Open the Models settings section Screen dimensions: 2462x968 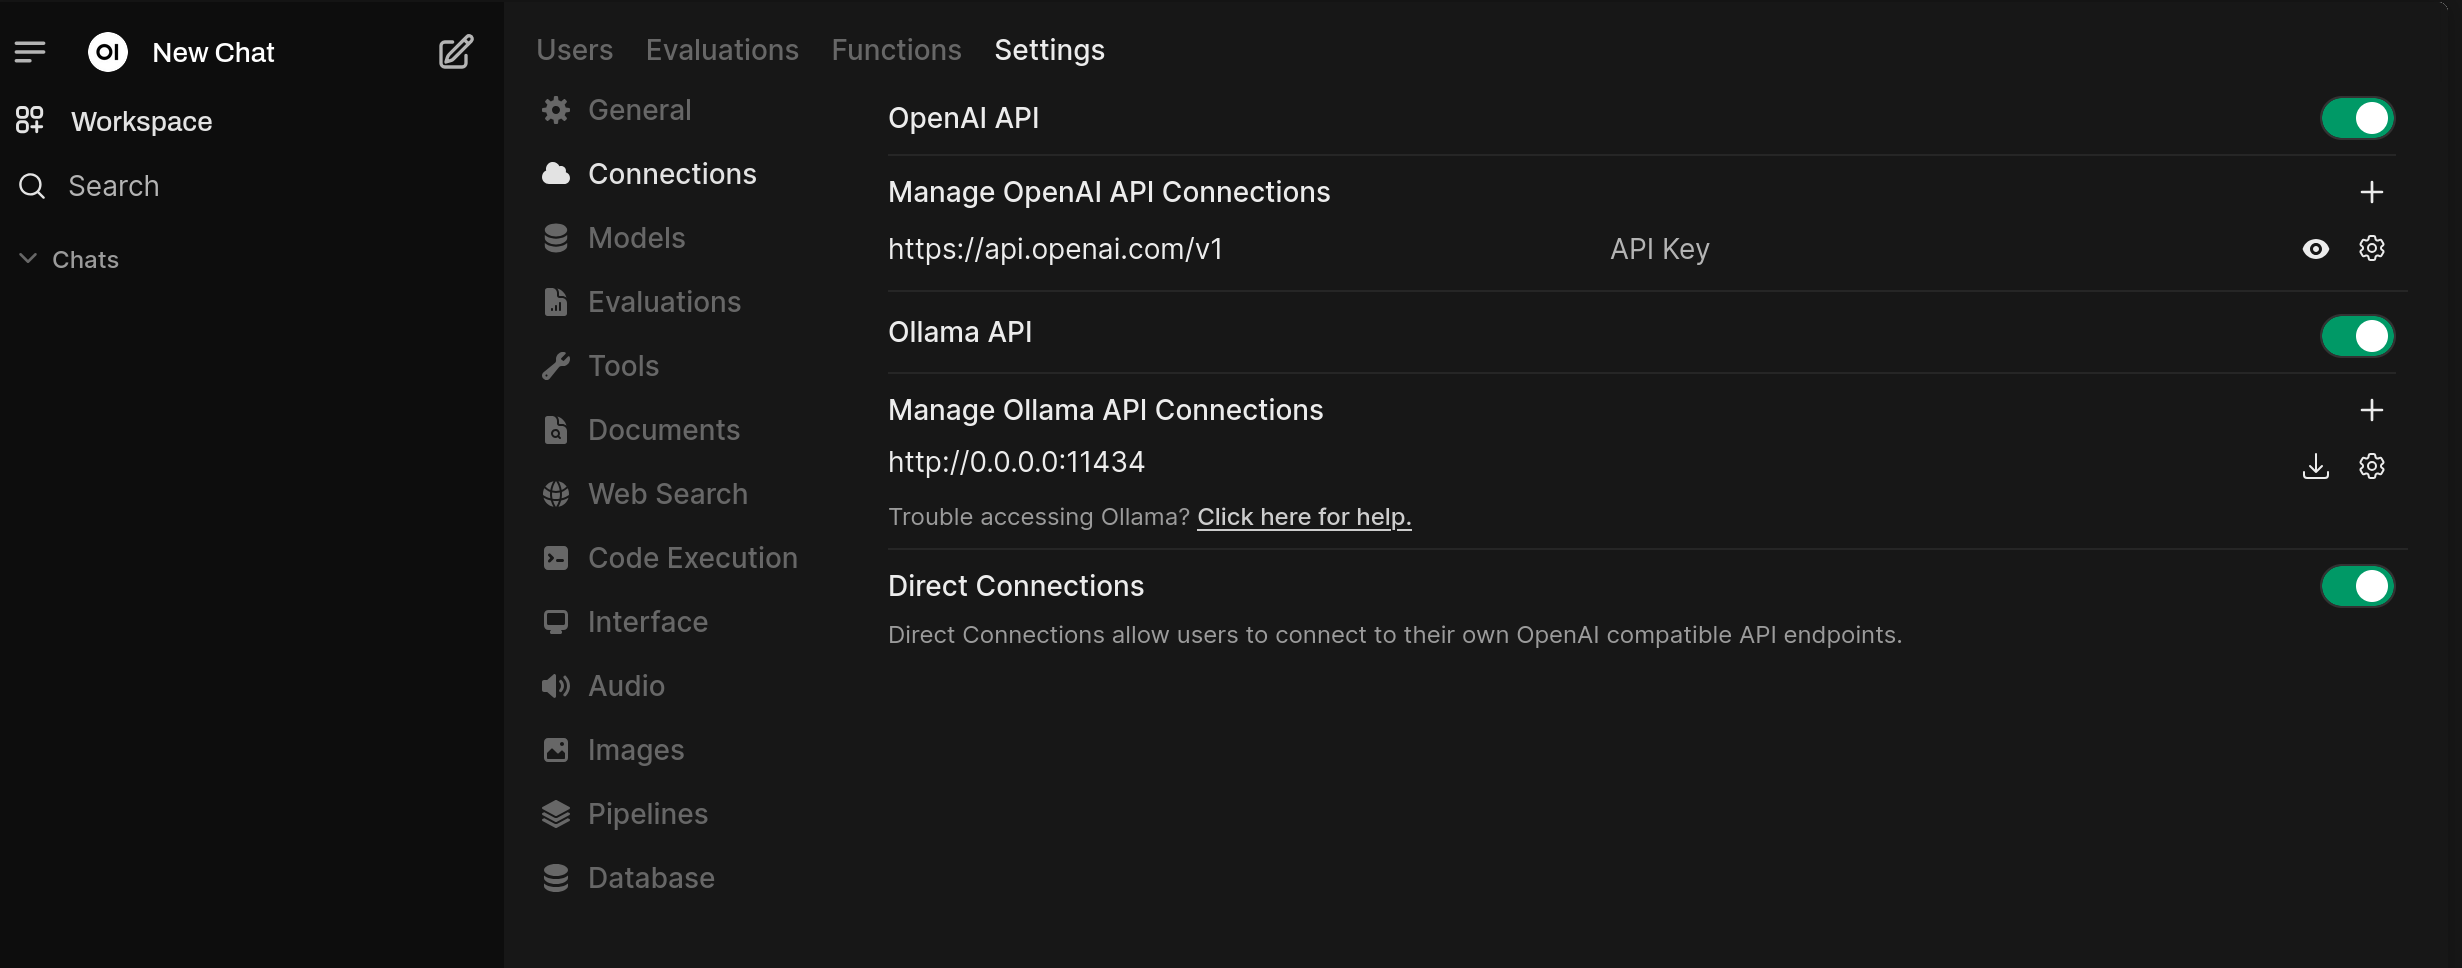pyautogui.click(x=637, y=238)
